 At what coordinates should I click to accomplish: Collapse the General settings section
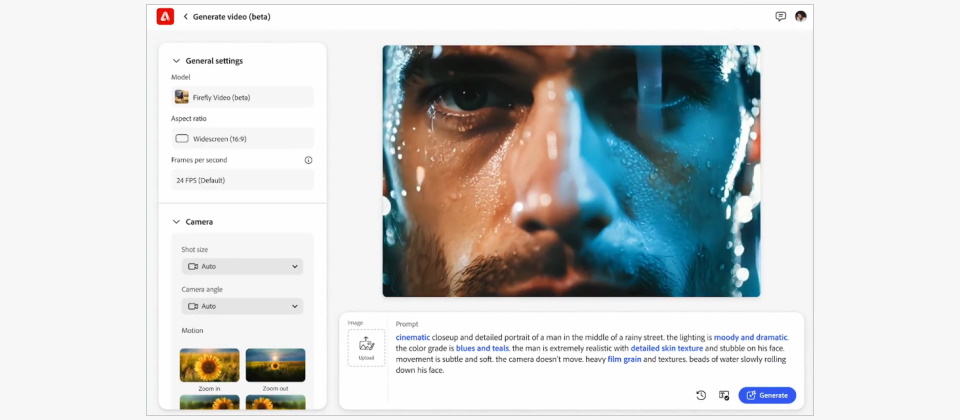[177, 61]
